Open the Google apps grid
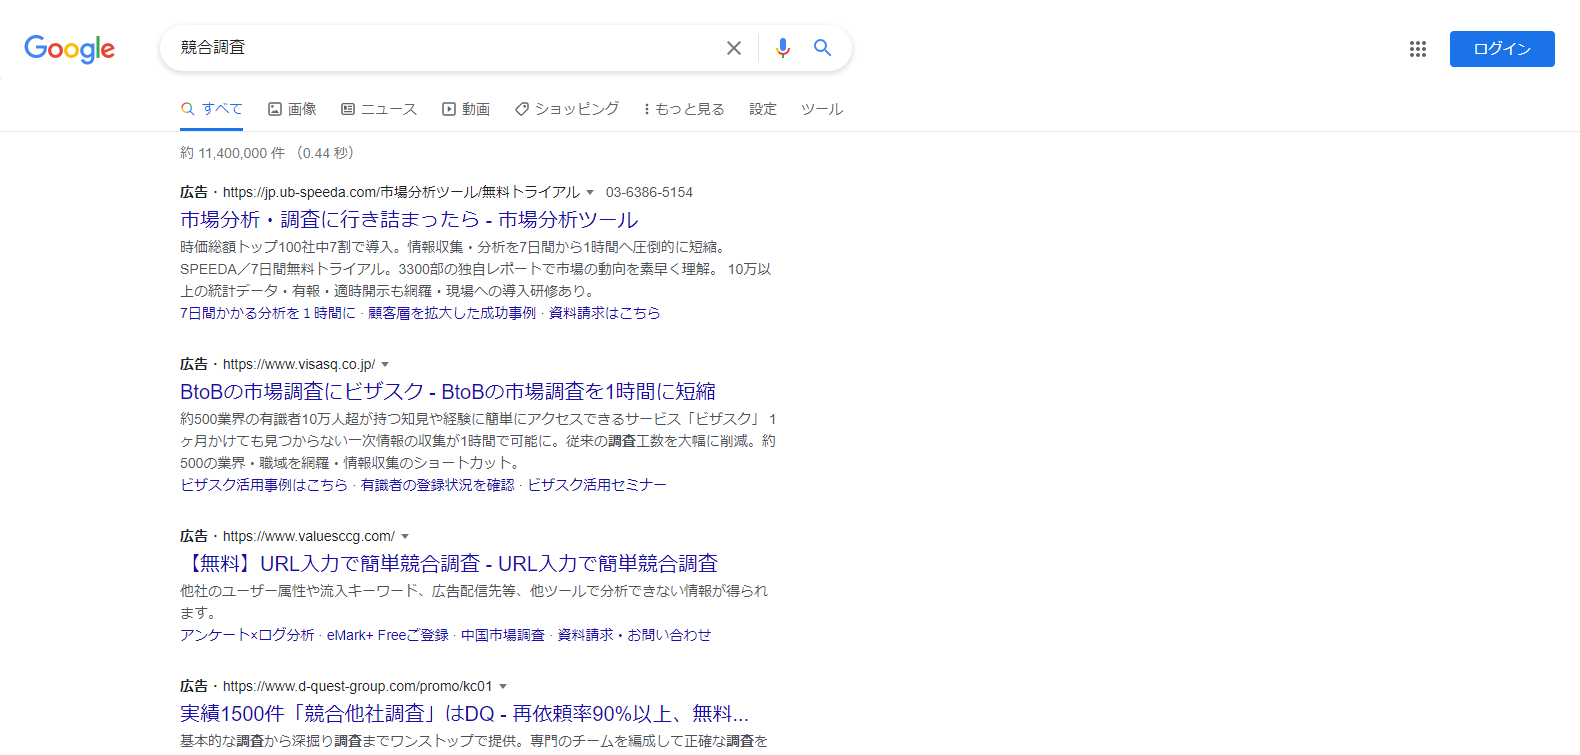 [x=1418, y=49]
